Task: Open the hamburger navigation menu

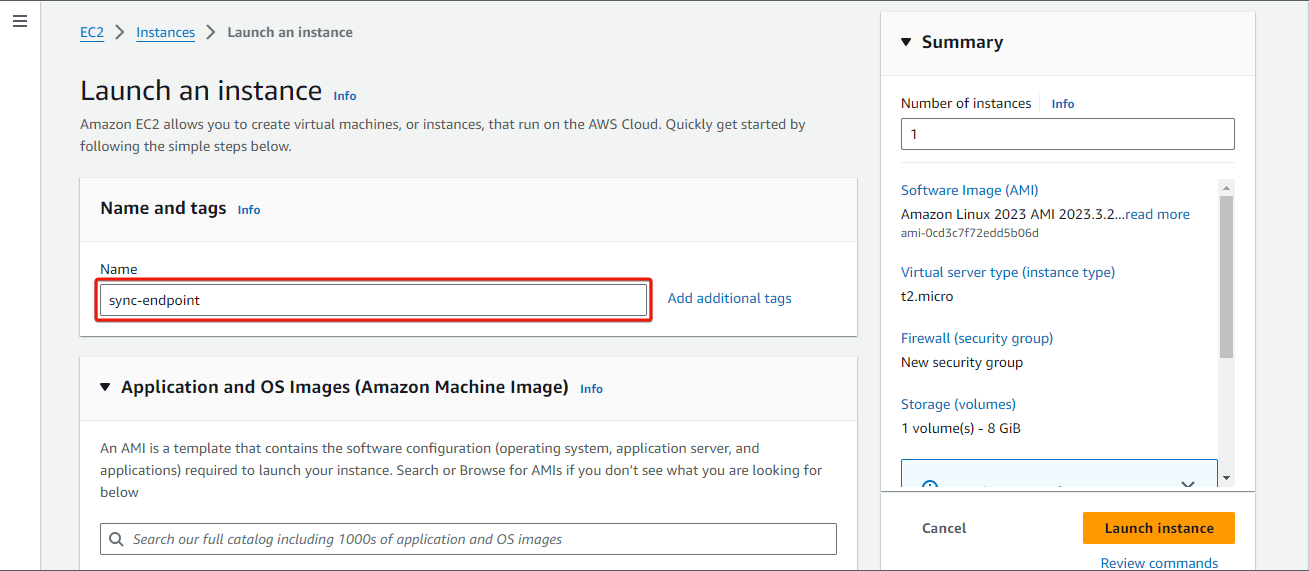Action: tap(20, 21)
